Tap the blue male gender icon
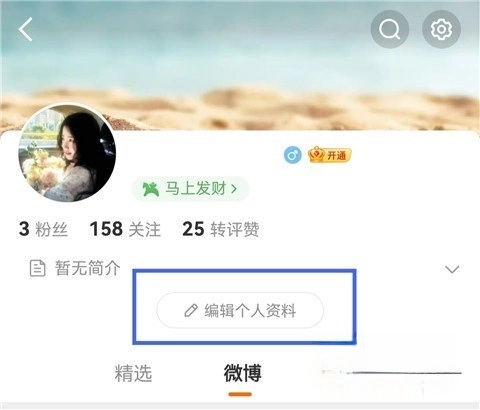Screen dimensions: 480x410 pos(293,155)
